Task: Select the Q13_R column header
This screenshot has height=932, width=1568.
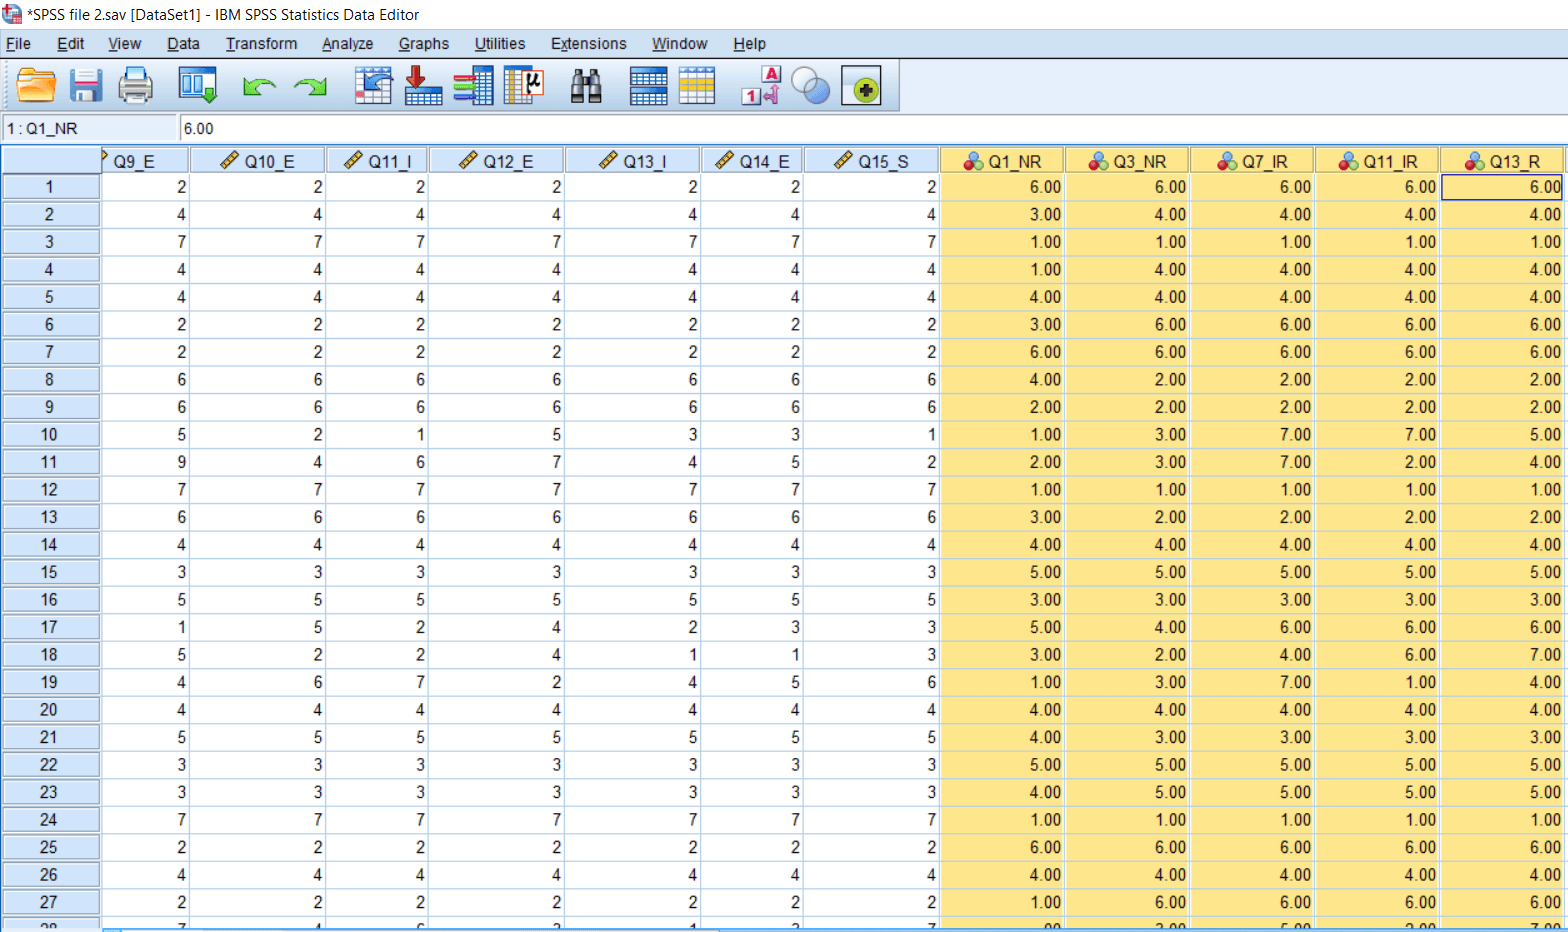Action: [1502, 161]
